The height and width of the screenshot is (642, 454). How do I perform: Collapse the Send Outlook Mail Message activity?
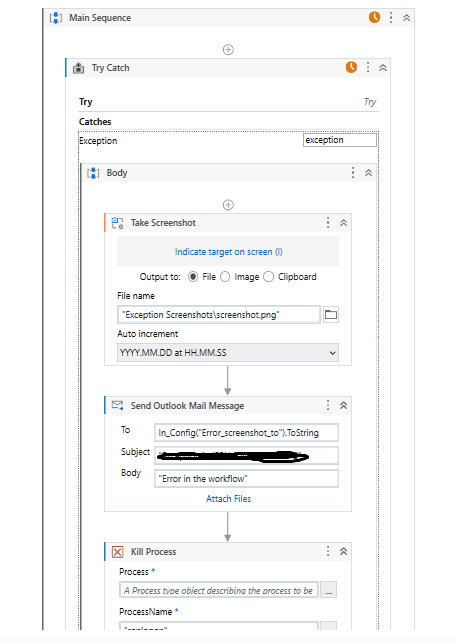tap(343, 405)
